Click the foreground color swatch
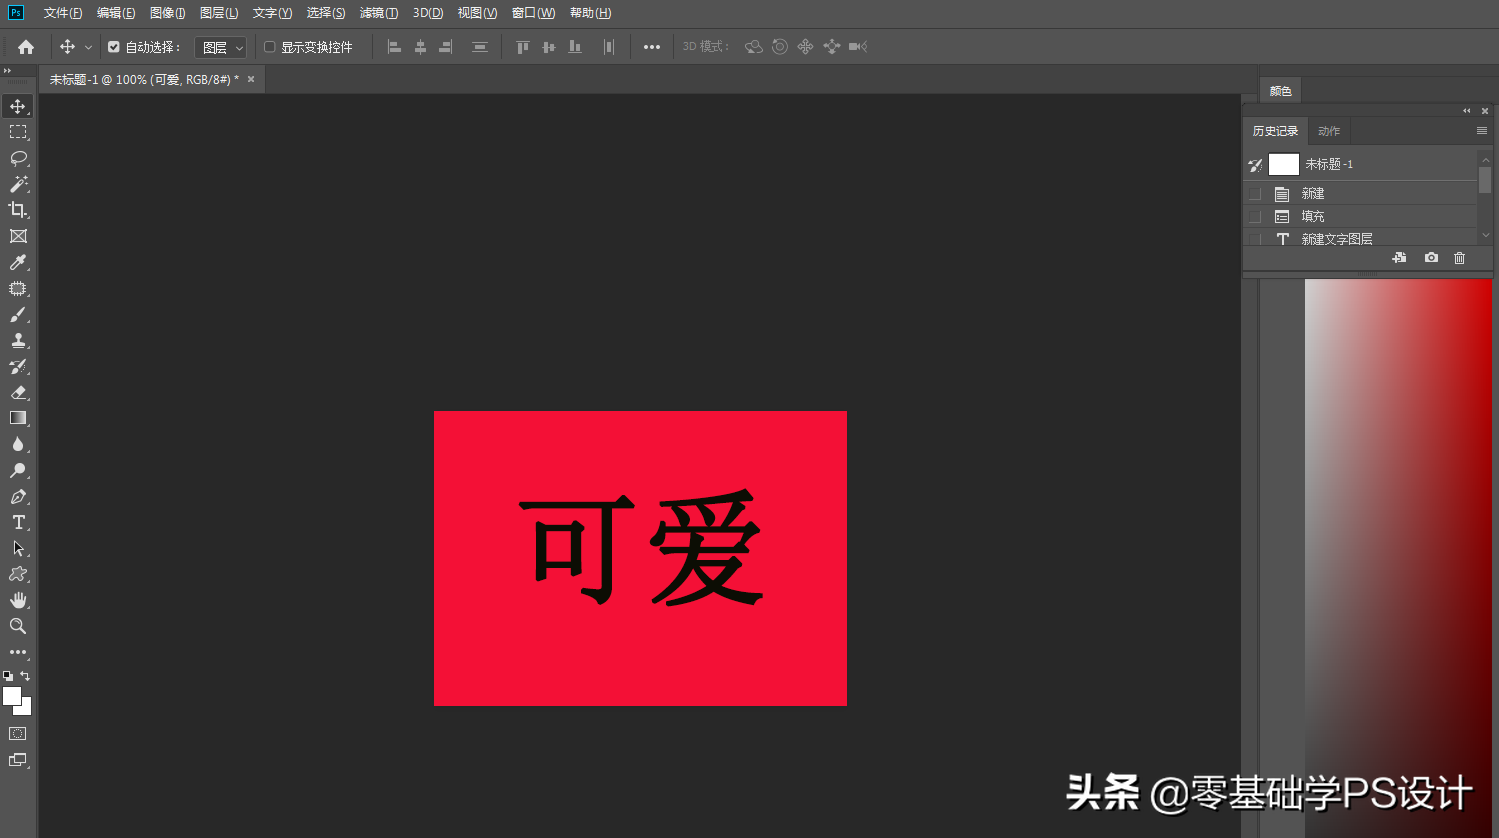Screen dimensions: 1499x838 (12, 696)
